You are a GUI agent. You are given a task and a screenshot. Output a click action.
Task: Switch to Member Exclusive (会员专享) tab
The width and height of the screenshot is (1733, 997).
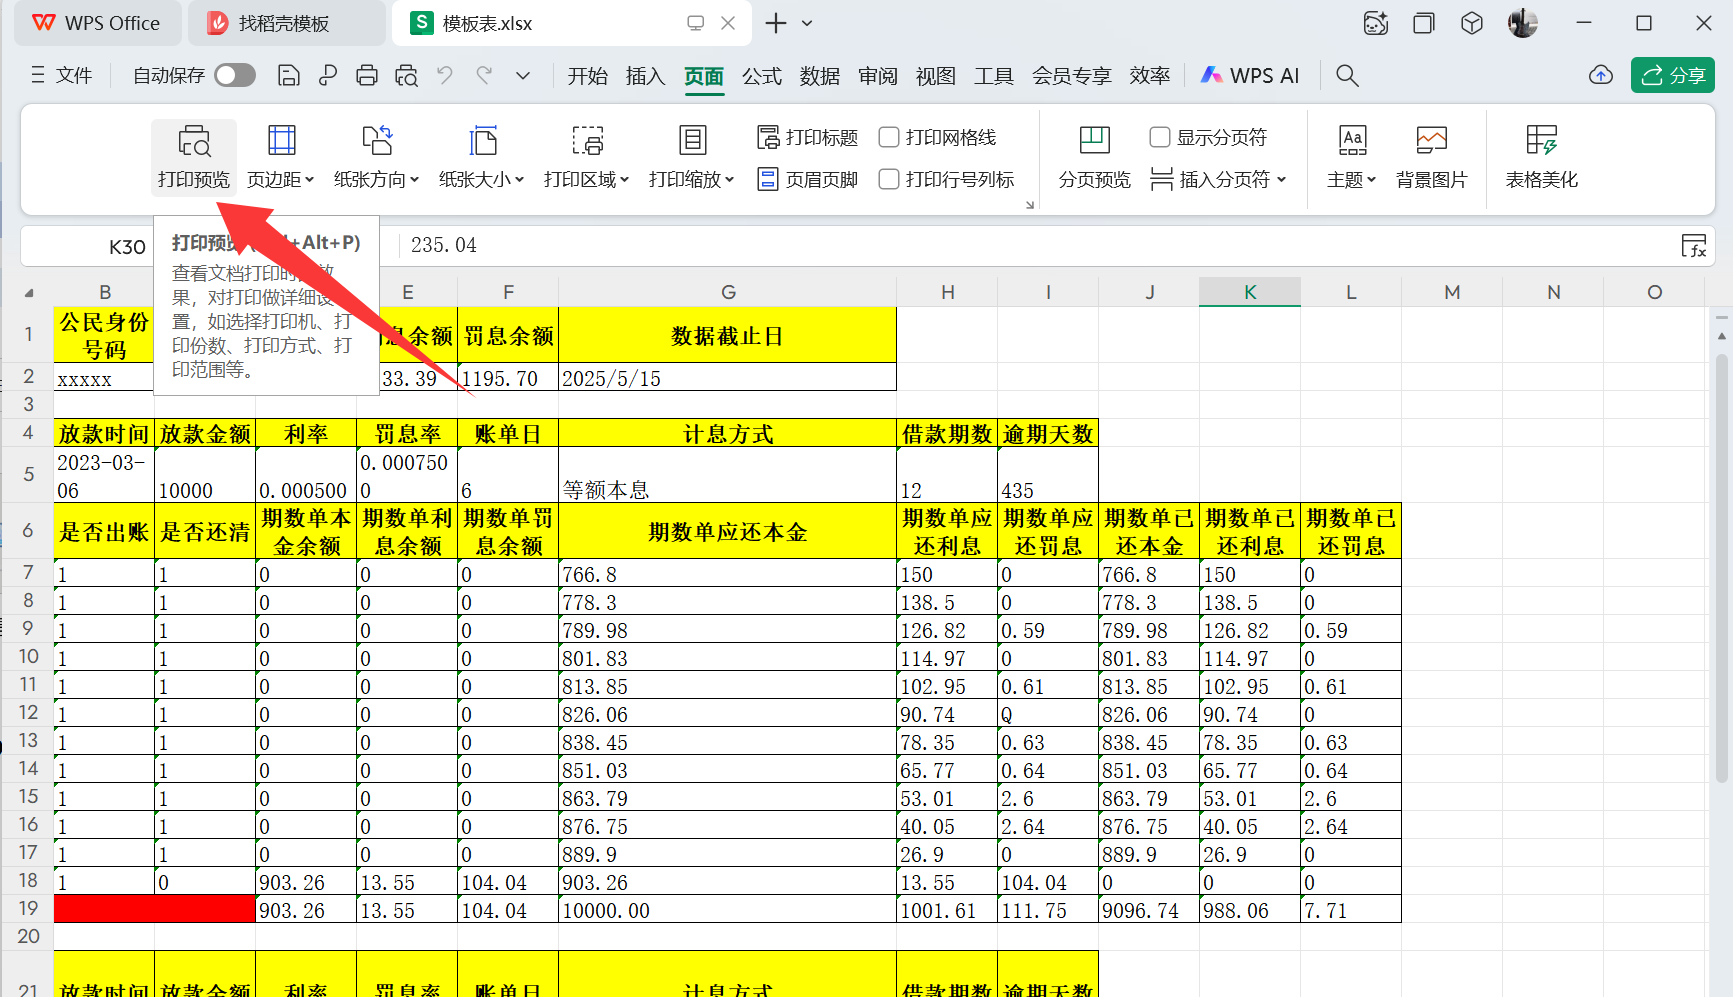point(1072,75)
